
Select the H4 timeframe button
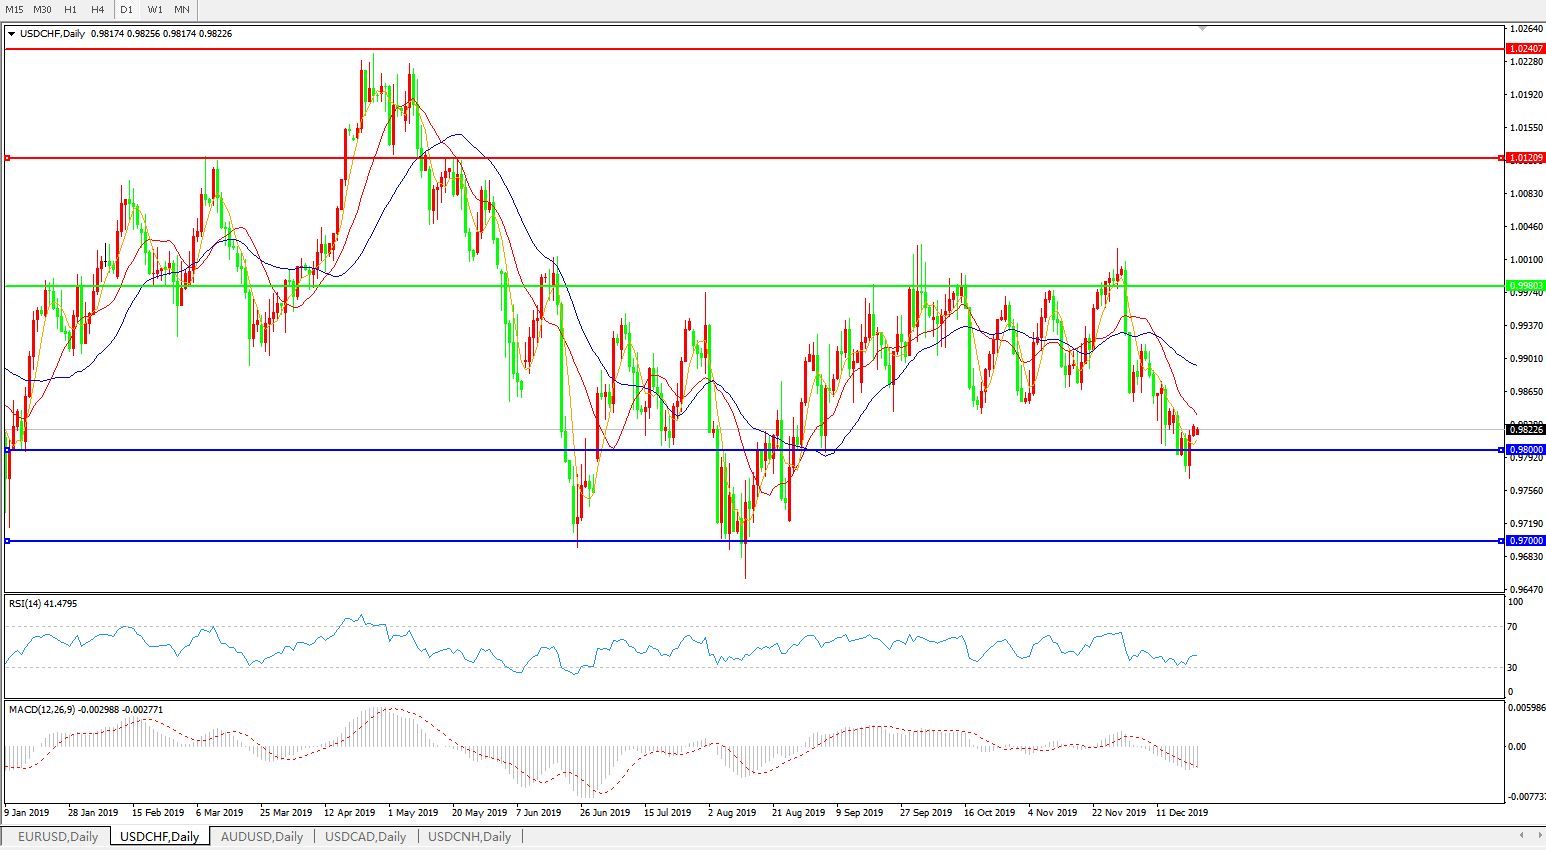[97, 9]
